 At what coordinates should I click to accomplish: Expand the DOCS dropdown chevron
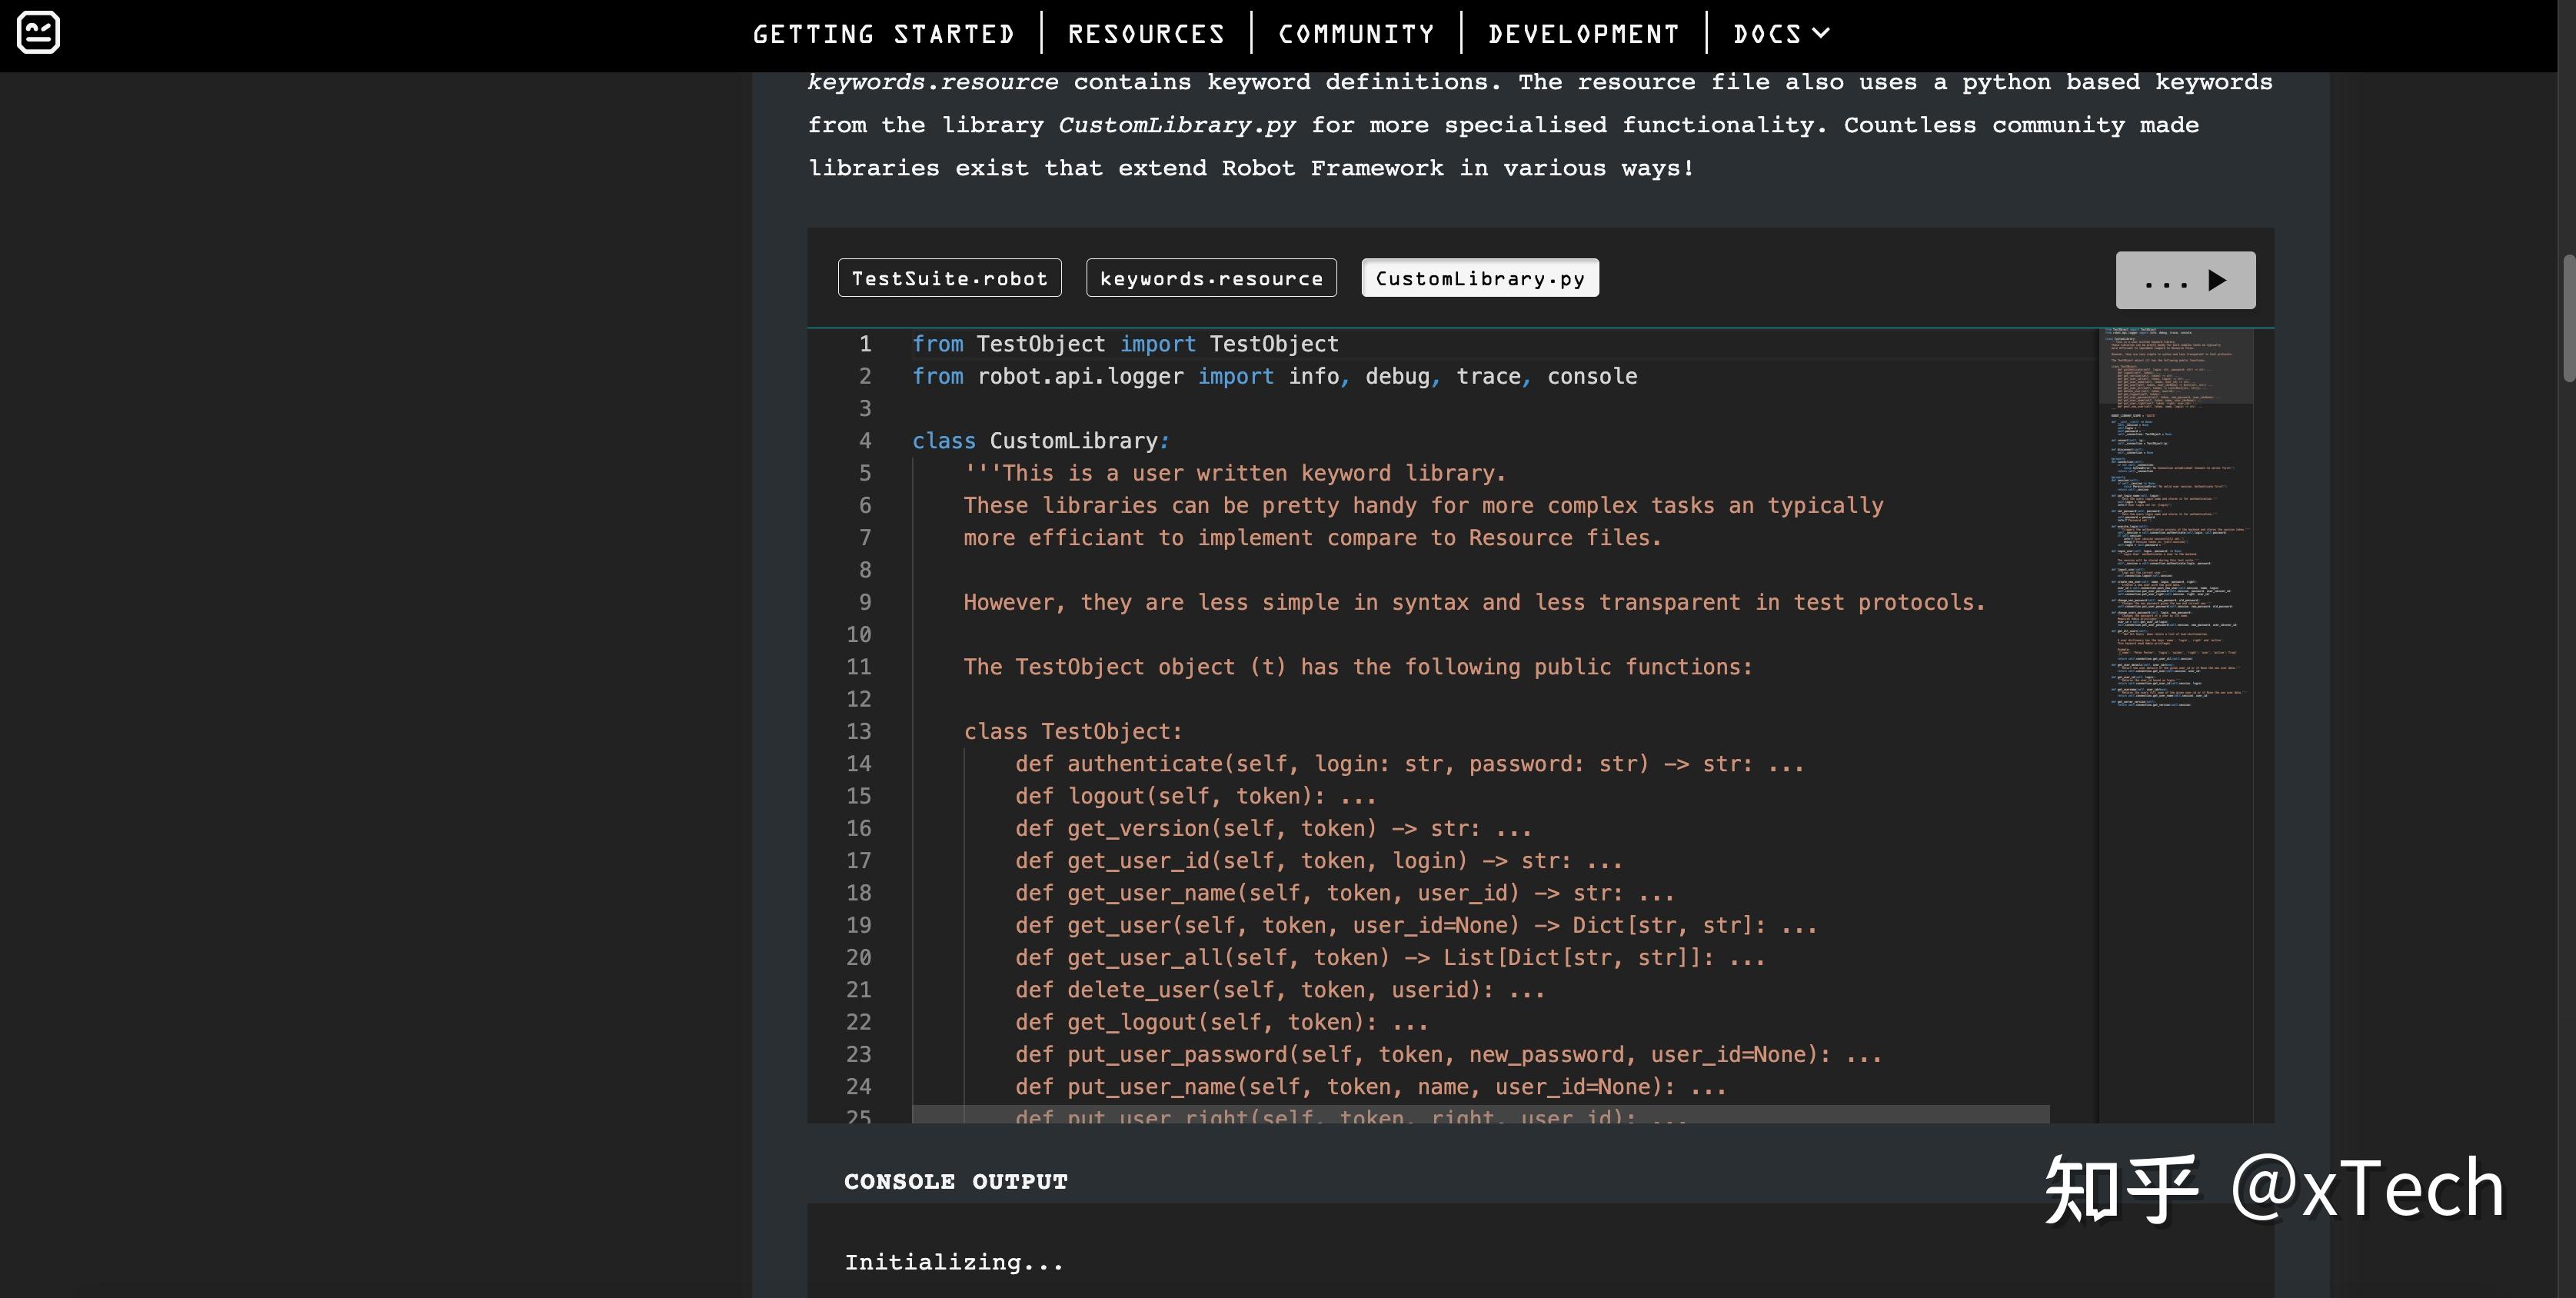(1821, 33)
